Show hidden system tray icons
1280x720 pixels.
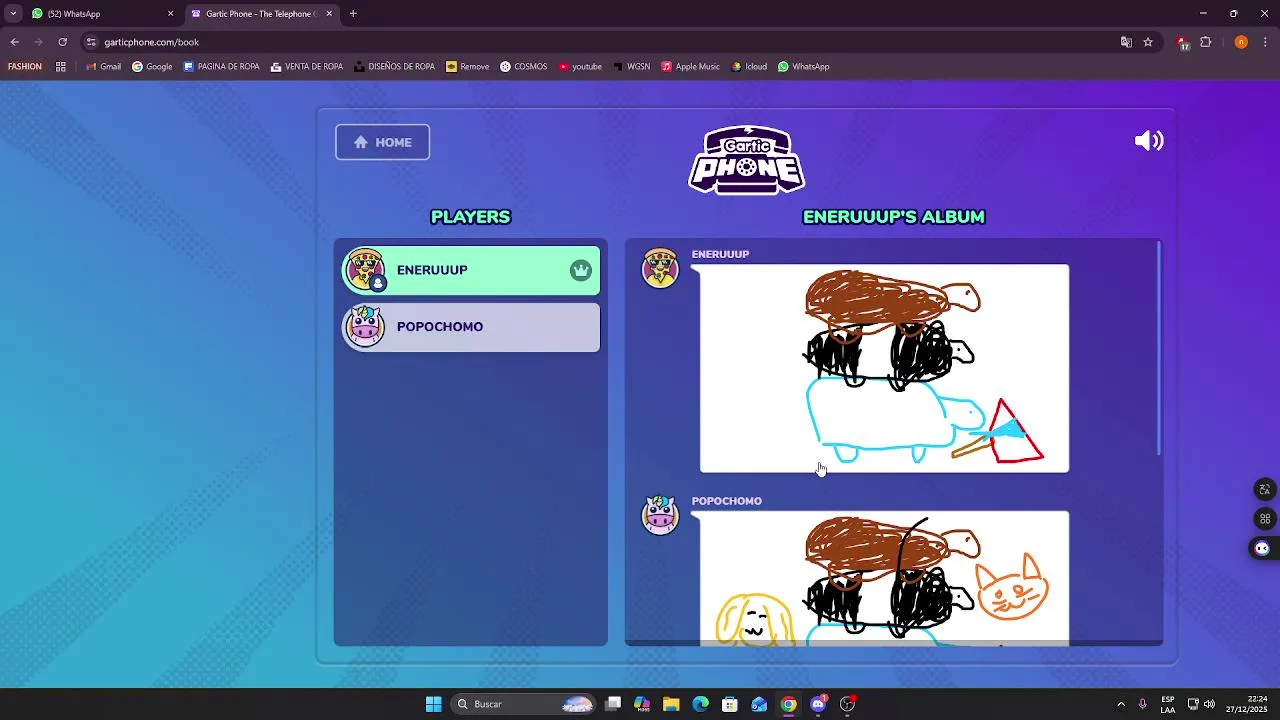coord(1120,704)
